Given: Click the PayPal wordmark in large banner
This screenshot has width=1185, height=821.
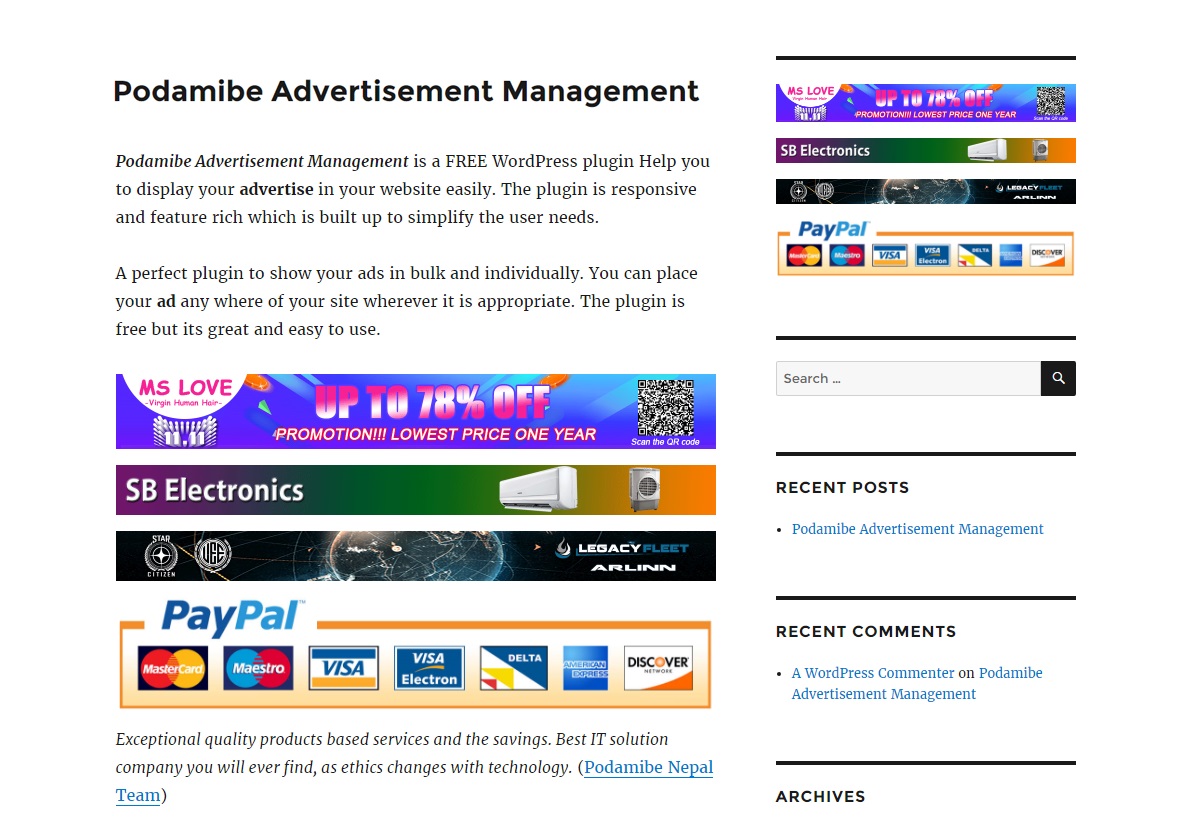Looking at the screenshot, I should [x=233, y=616].
